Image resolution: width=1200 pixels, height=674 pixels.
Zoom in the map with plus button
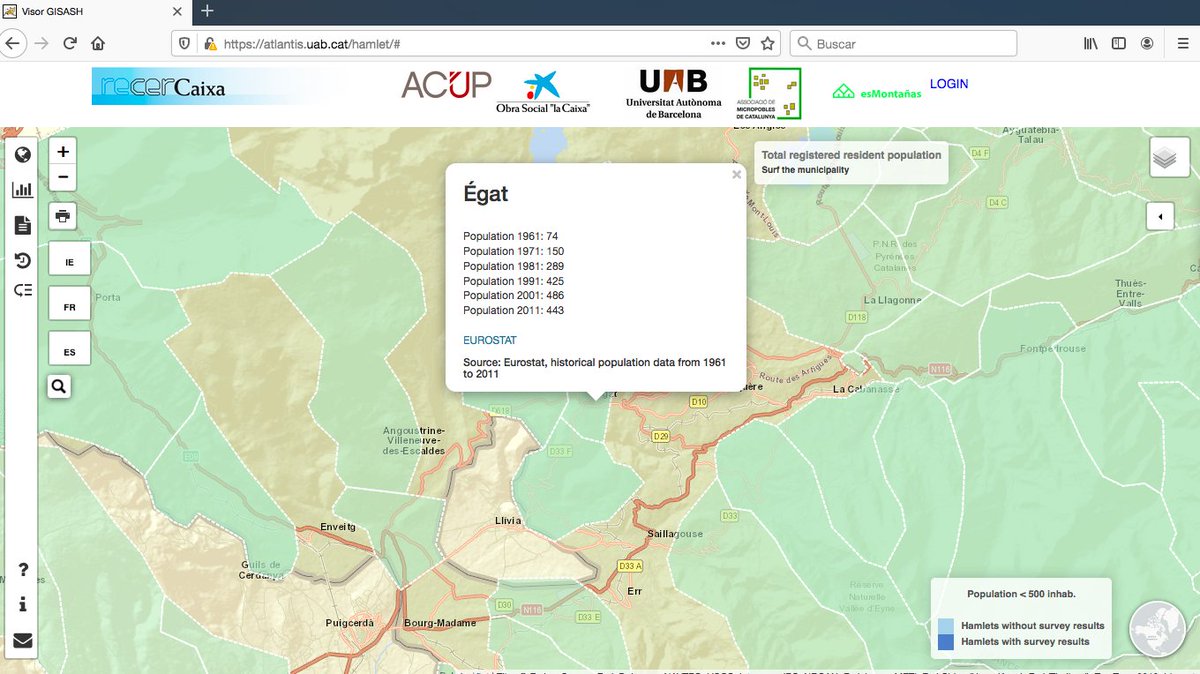[x=63, y=152]
